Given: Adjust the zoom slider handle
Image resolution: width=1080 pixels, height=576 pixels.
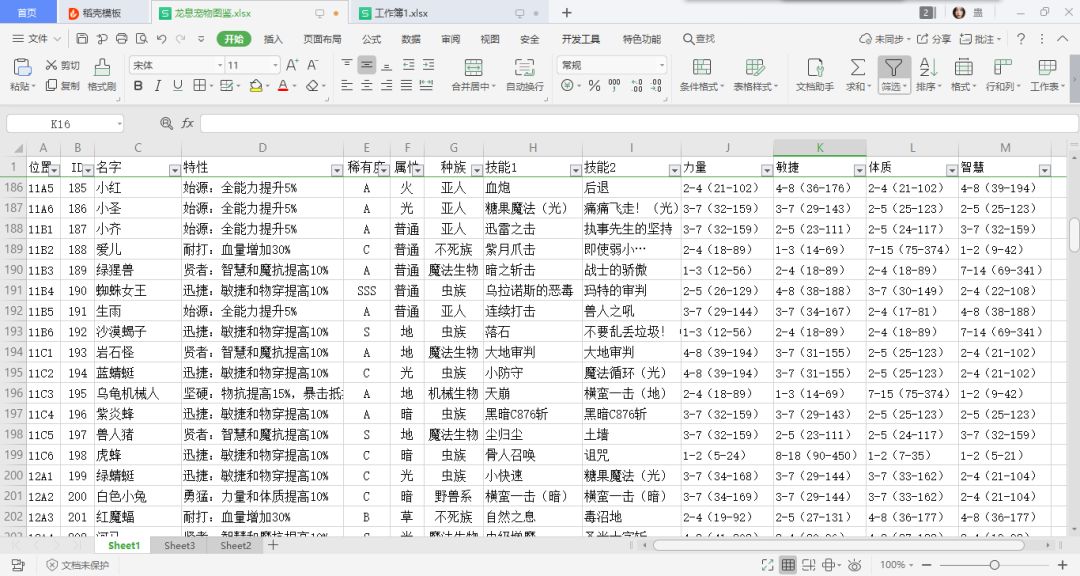Looking at the screenshot, I should pos(994,565).
